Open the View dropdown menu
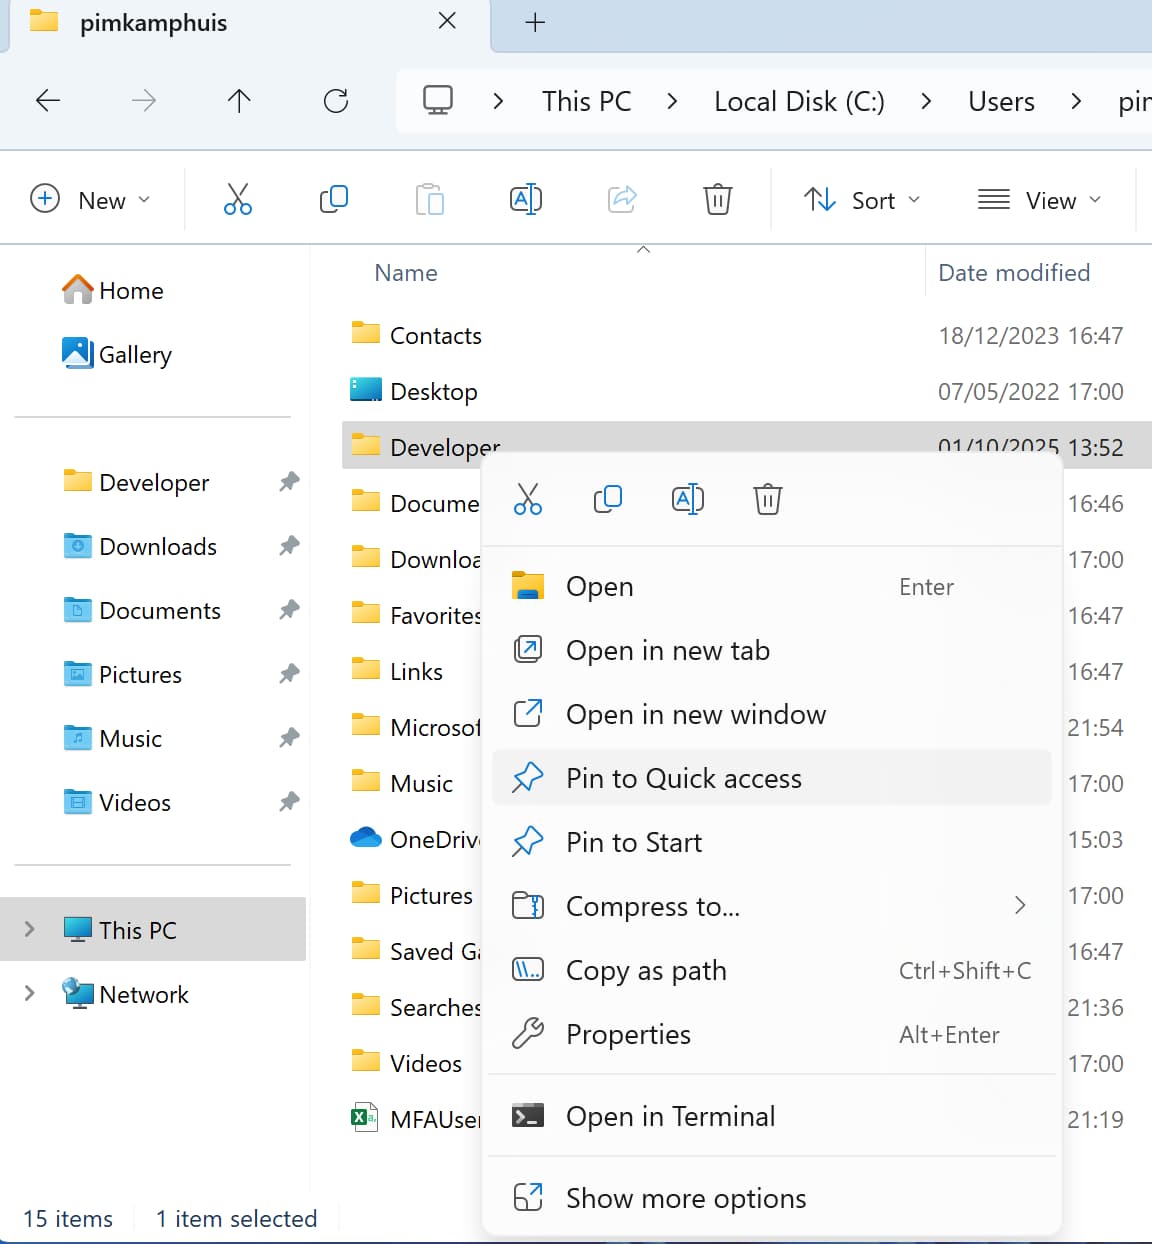The height and width of the screenshot is (1244, 1152). coord(1039,200)
